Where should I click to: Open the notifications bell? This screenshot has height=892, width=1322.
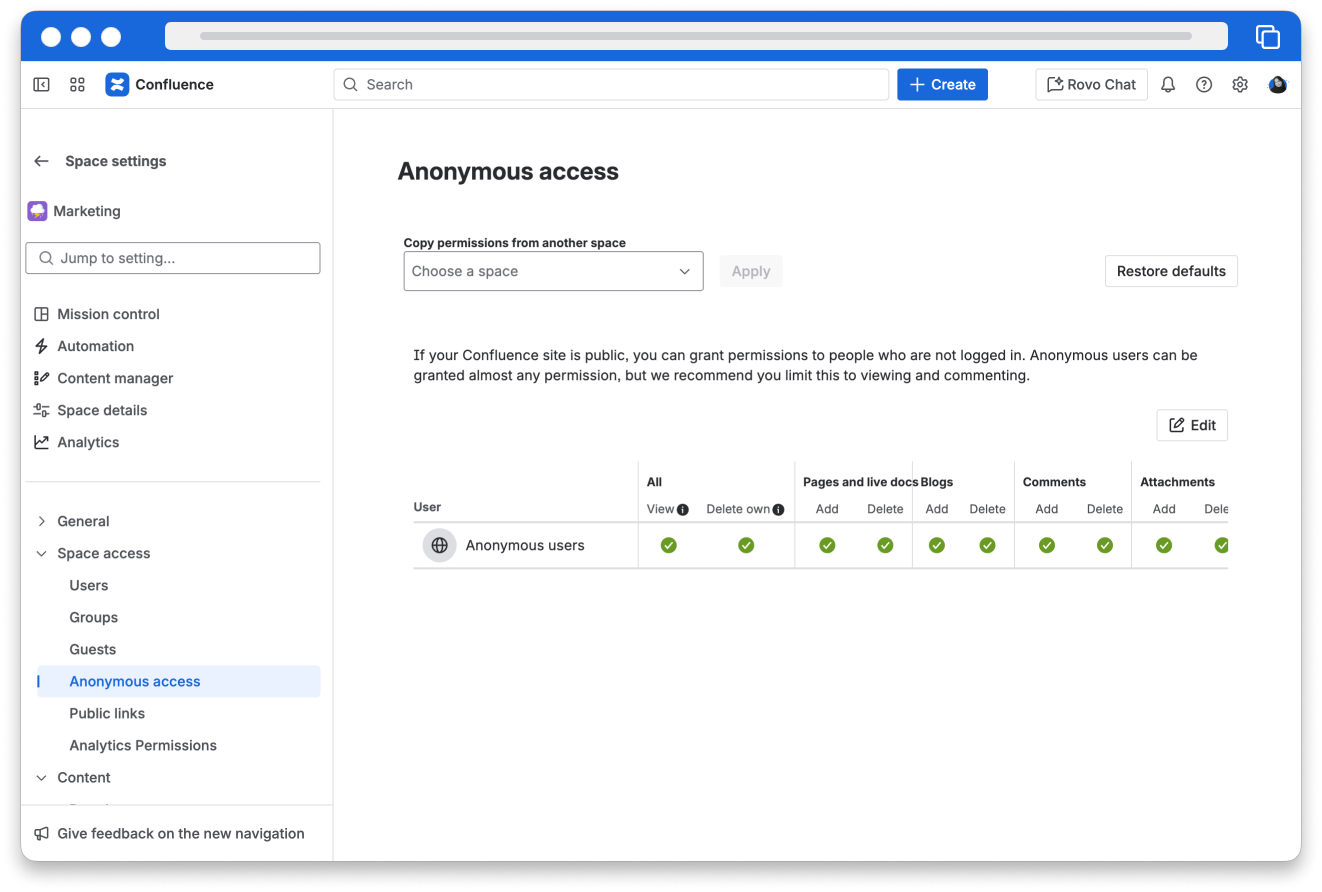(x=1167, y=85)
